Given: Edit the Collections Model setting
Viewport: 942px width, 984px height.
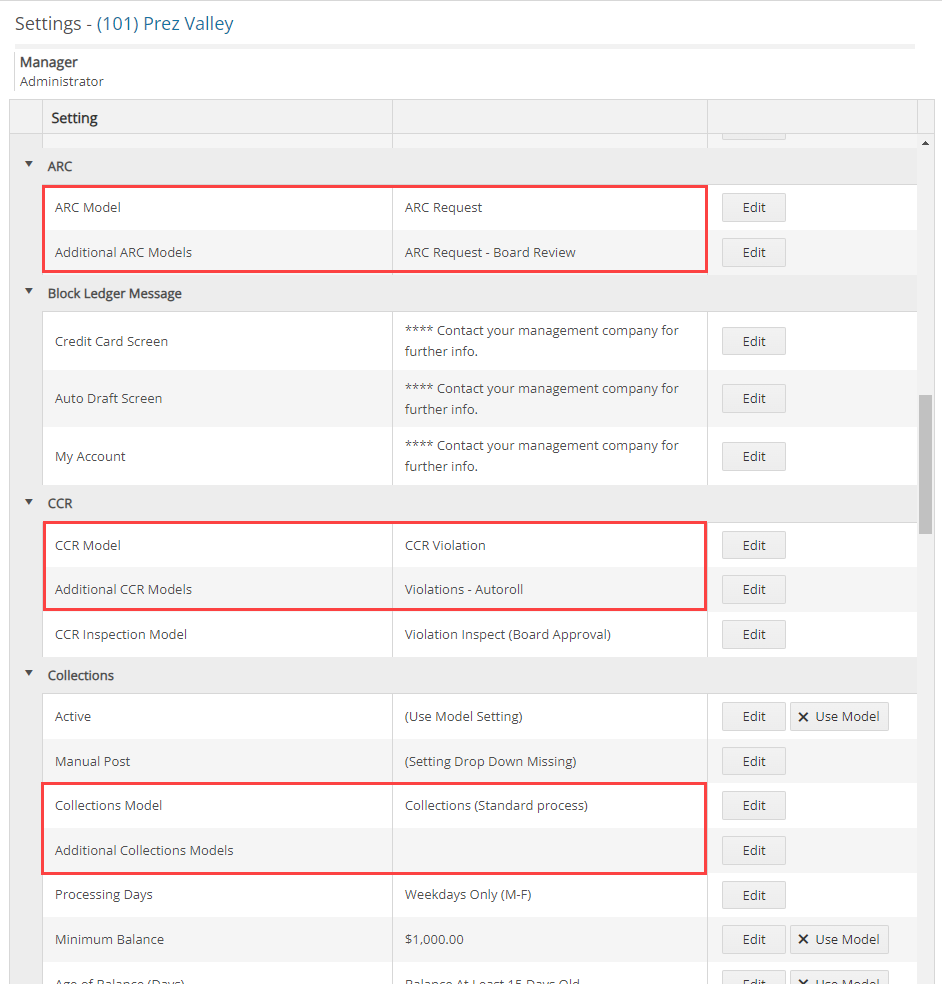Looking at the screenshot, I should [753, 805].
